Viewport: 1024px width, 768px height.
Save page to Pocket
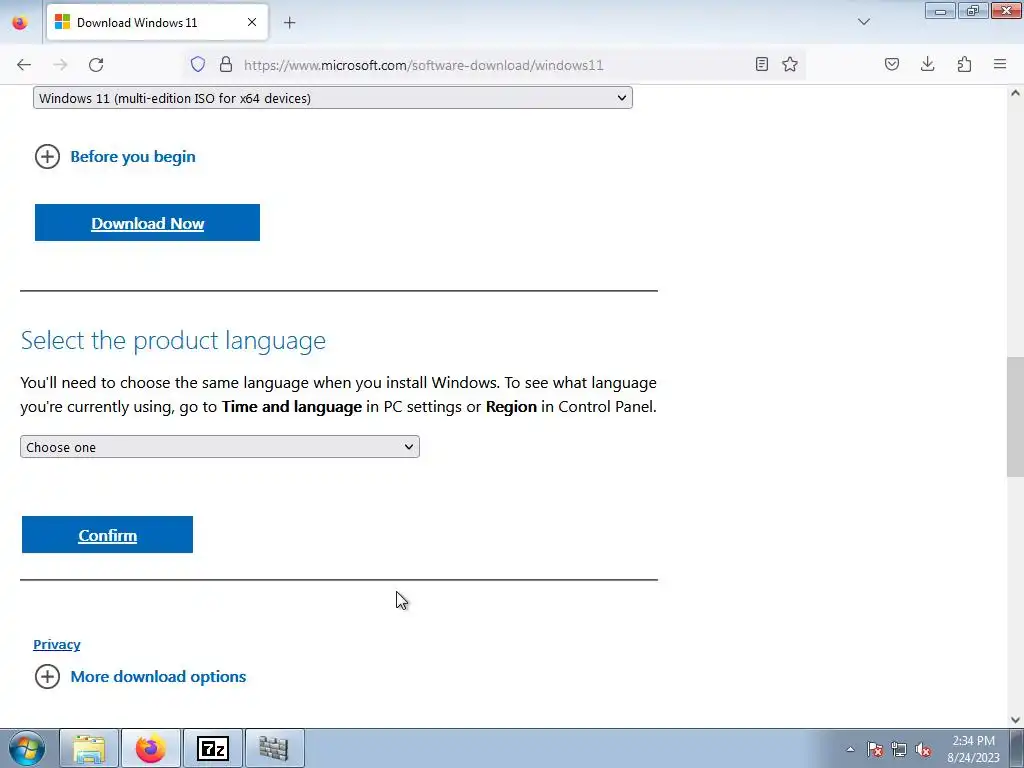pos(892,64)
